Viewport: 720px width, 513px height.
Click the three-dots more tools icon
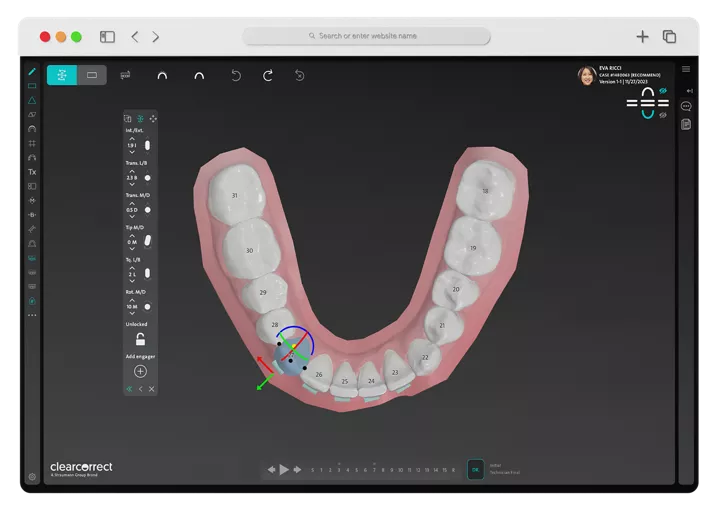point(32,315)
